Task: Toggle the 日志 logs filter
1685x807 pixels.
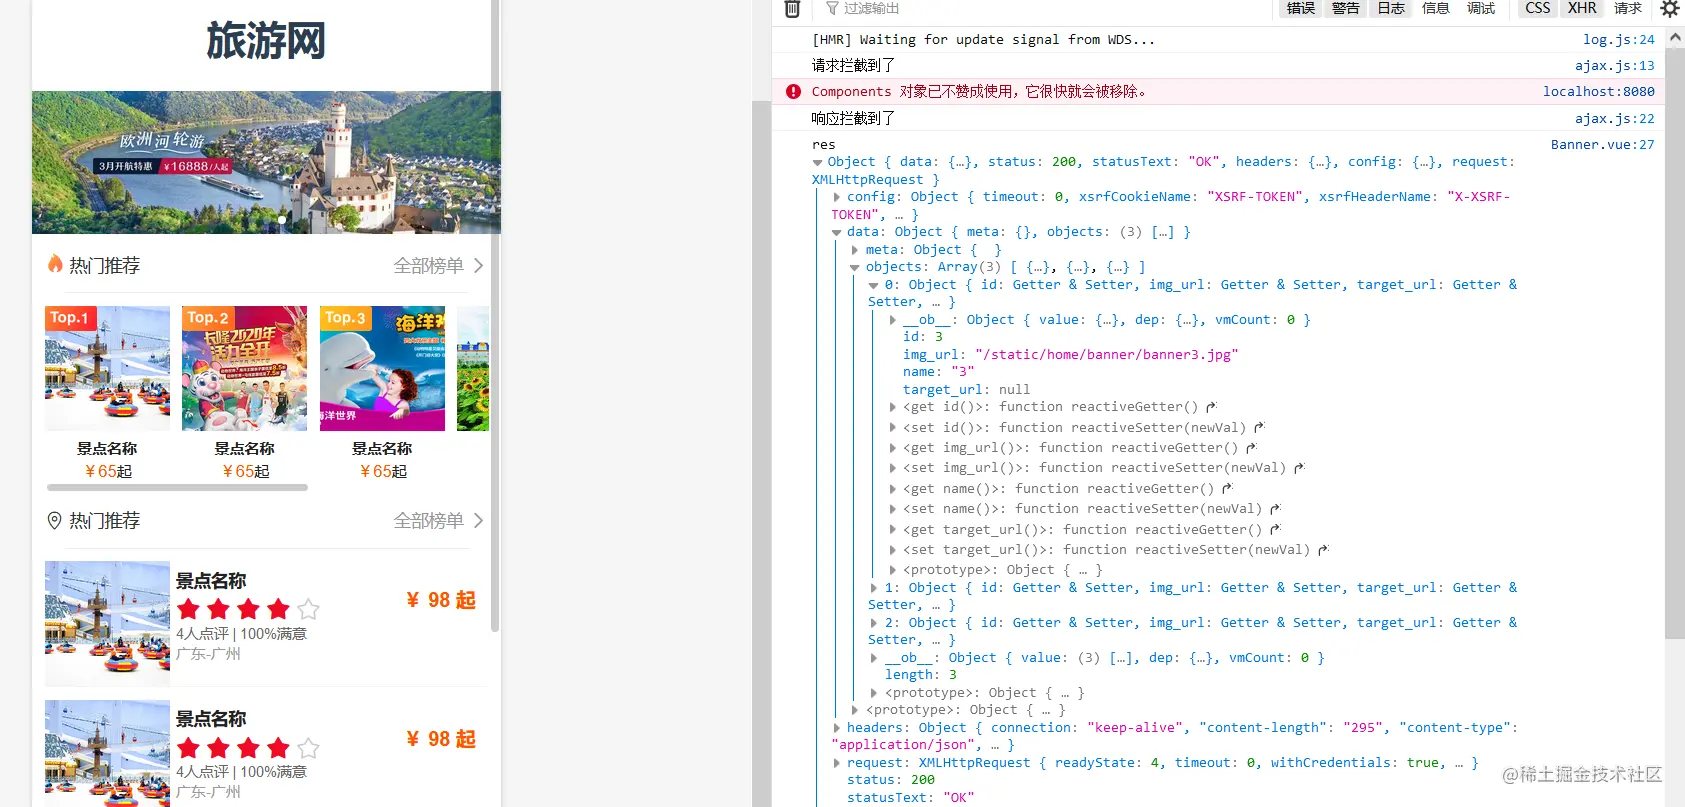Action: tap(1391, 8)
